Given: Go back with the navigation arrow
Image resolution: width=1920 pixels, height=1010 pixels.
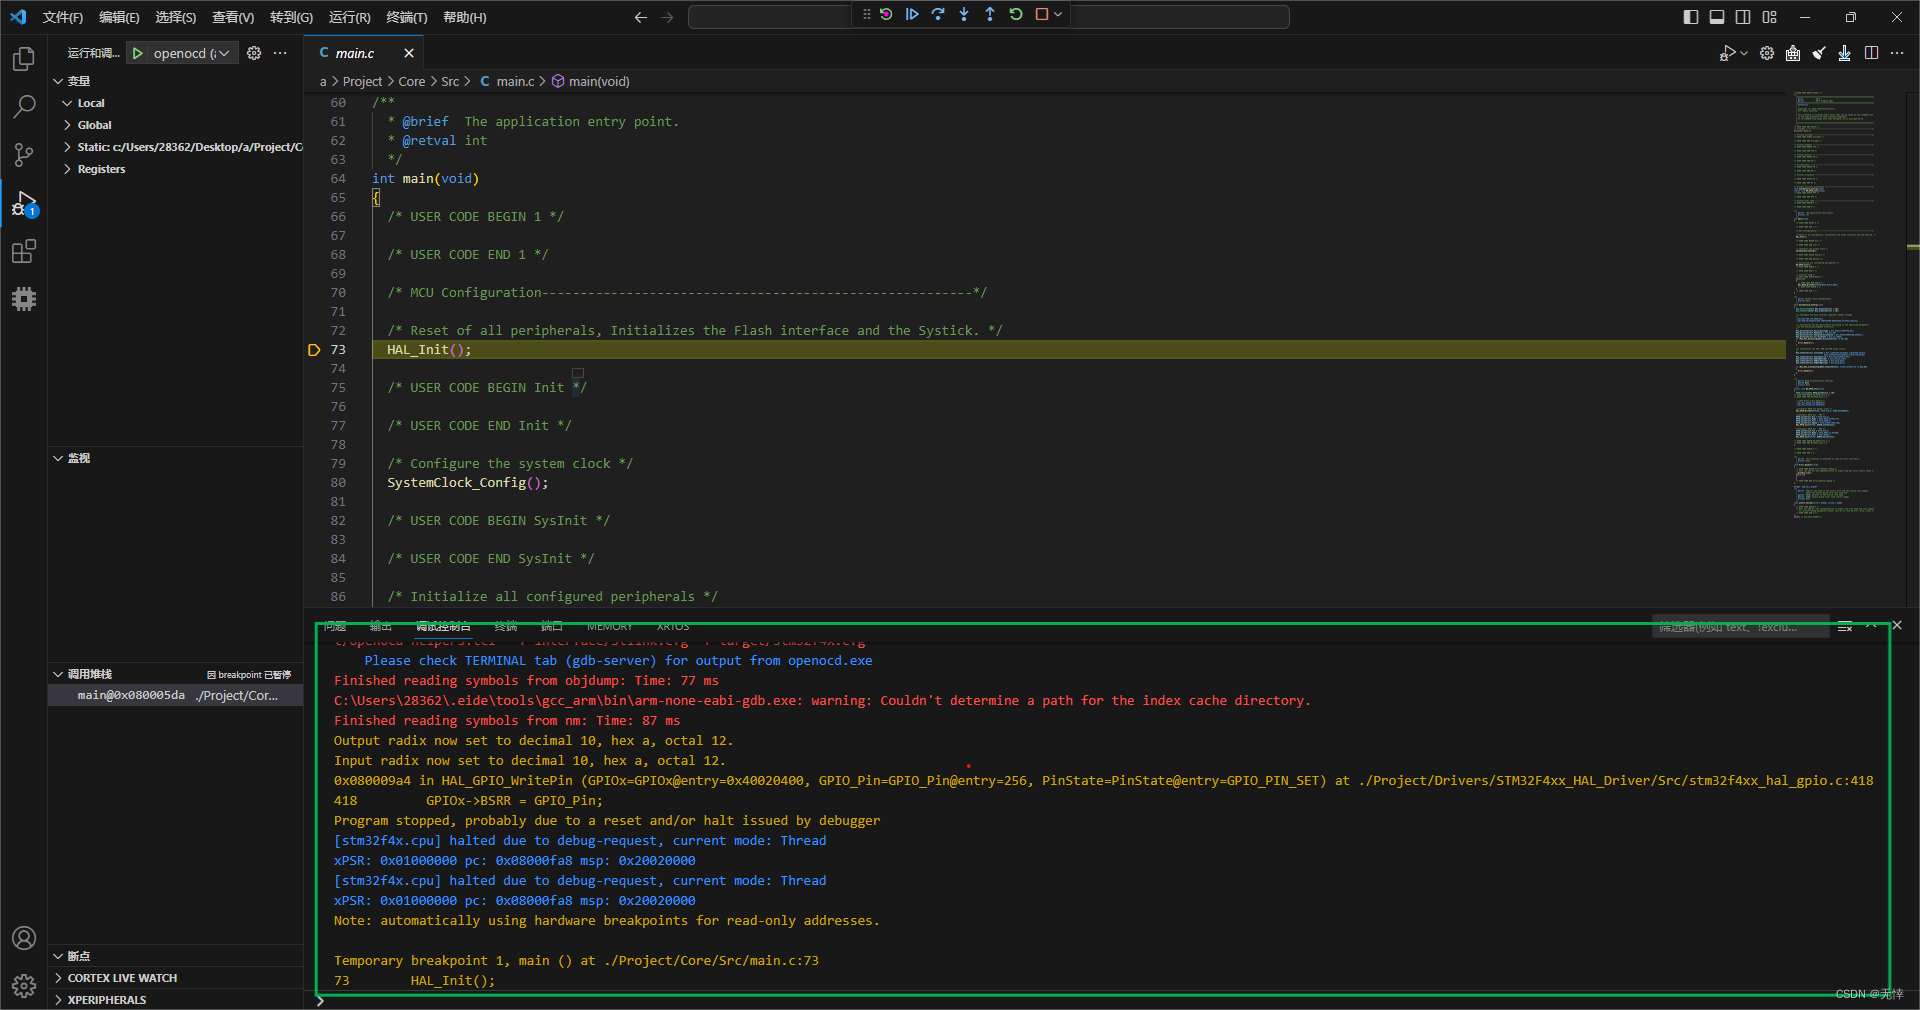Looking at the screenshot, I should [641, 17].
